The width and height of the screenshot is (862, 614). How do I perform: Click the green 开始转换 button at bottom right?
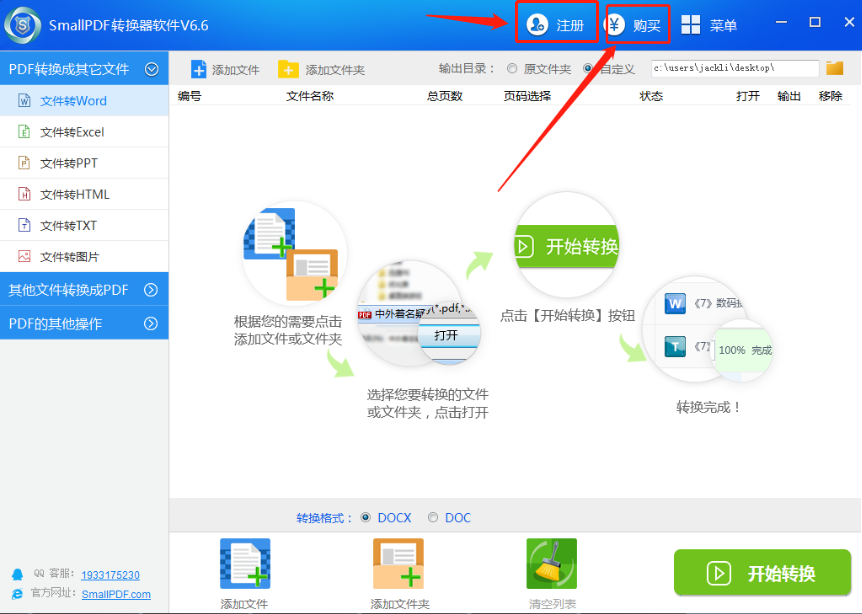pos(762,573)
